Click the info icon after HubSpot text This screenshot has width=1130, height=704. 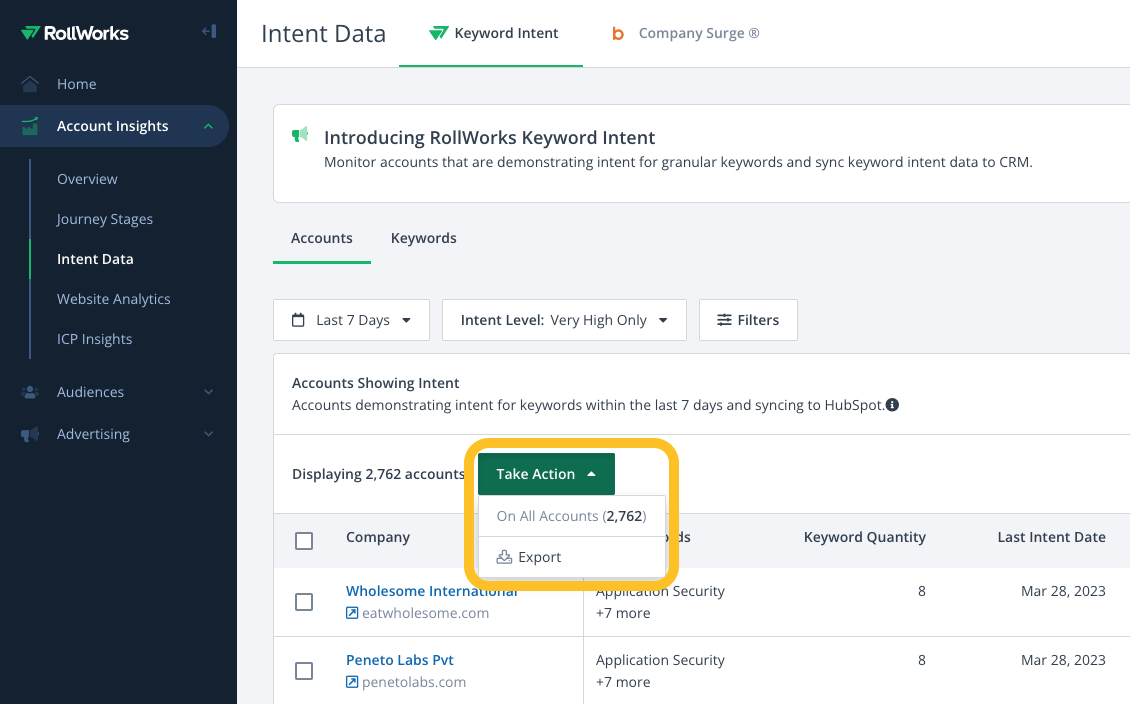(892, 405)
